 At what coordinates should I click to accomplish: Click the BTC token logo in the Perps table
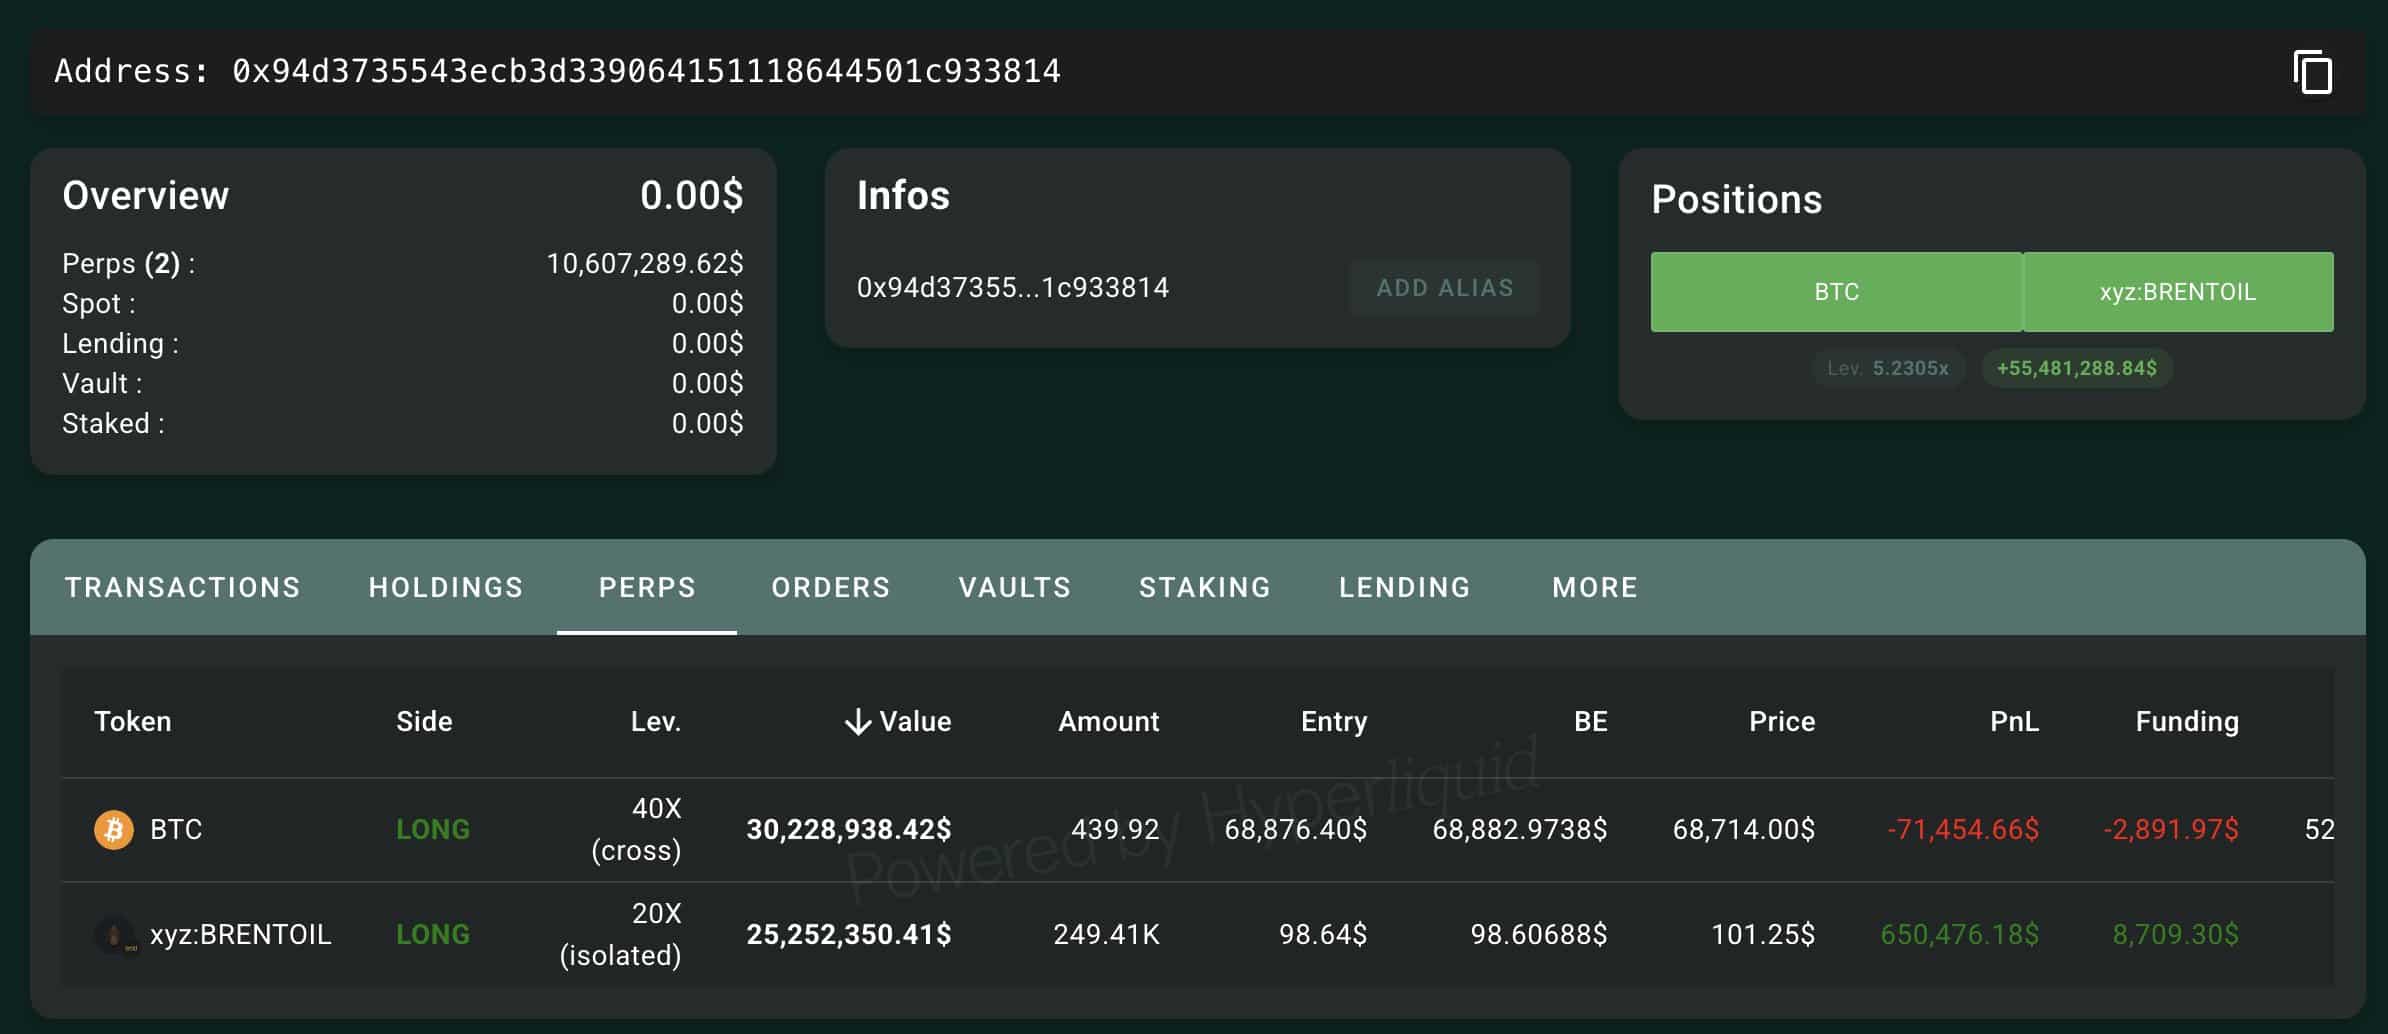(x=112, y=830)
